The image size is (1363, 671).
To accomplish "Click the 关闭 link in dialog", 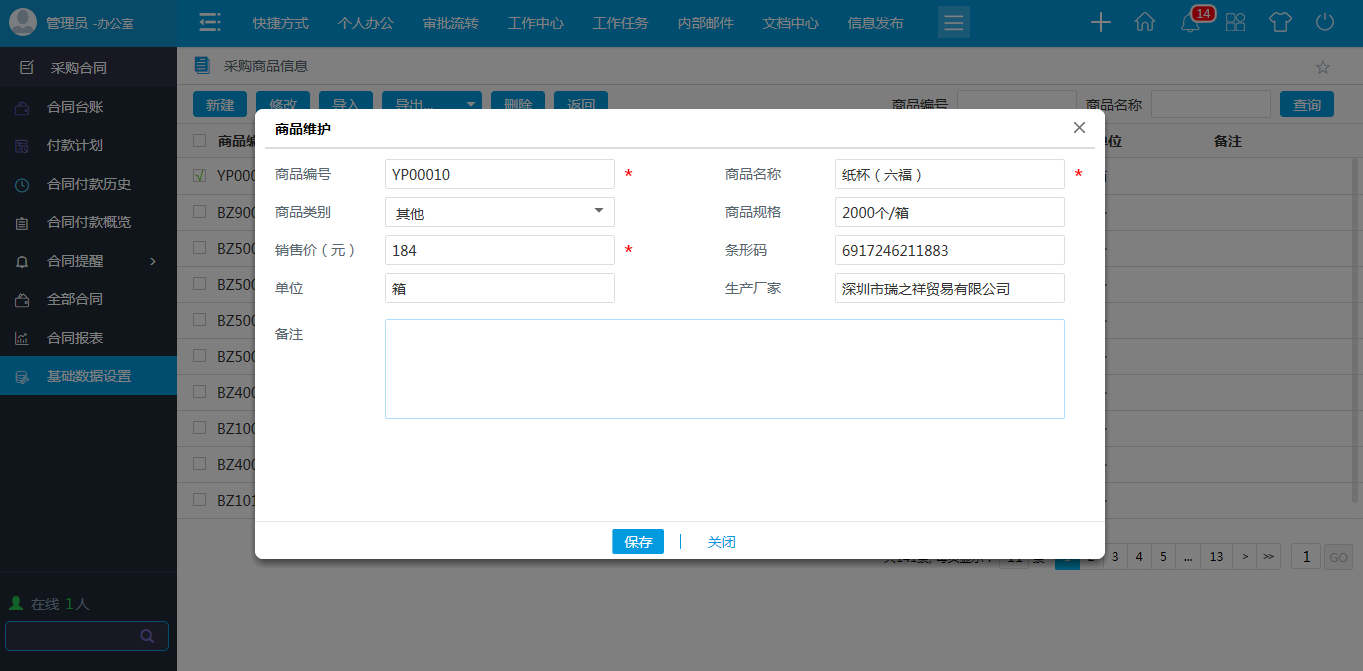I will tap(721, 542).
